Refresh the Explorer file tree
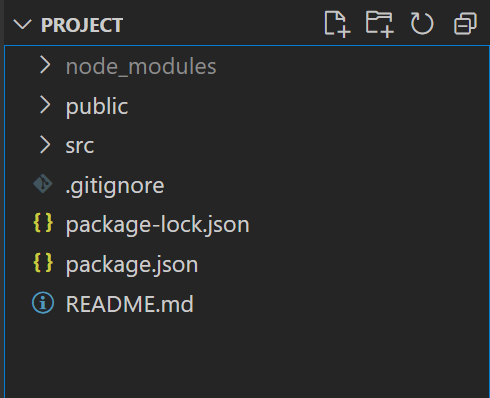 [422, 24]
